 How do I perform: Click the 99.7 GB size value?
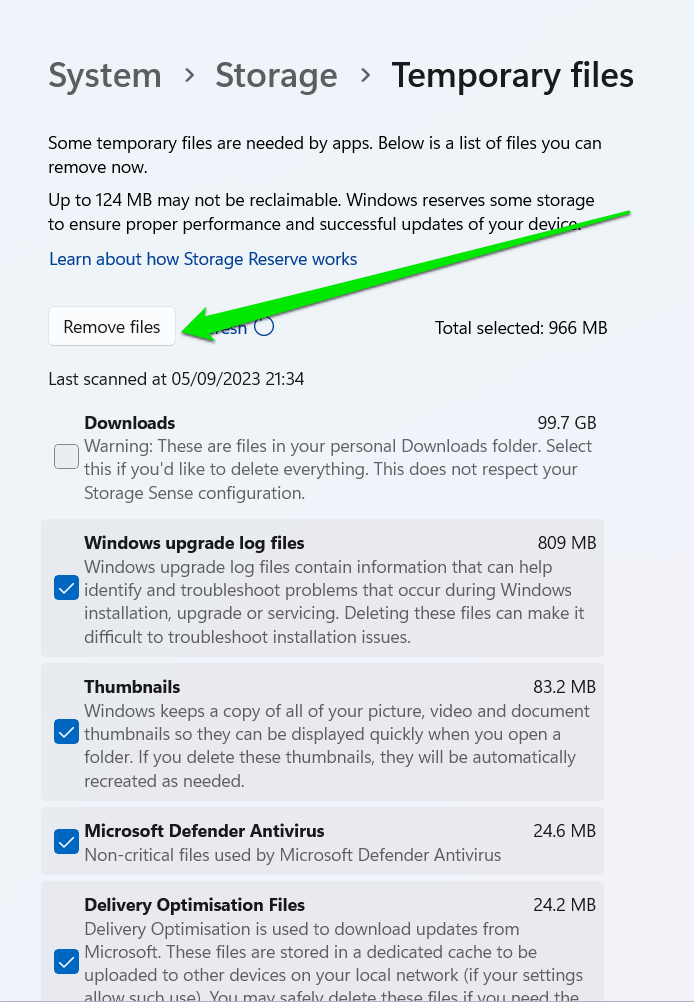pos(567,423)
